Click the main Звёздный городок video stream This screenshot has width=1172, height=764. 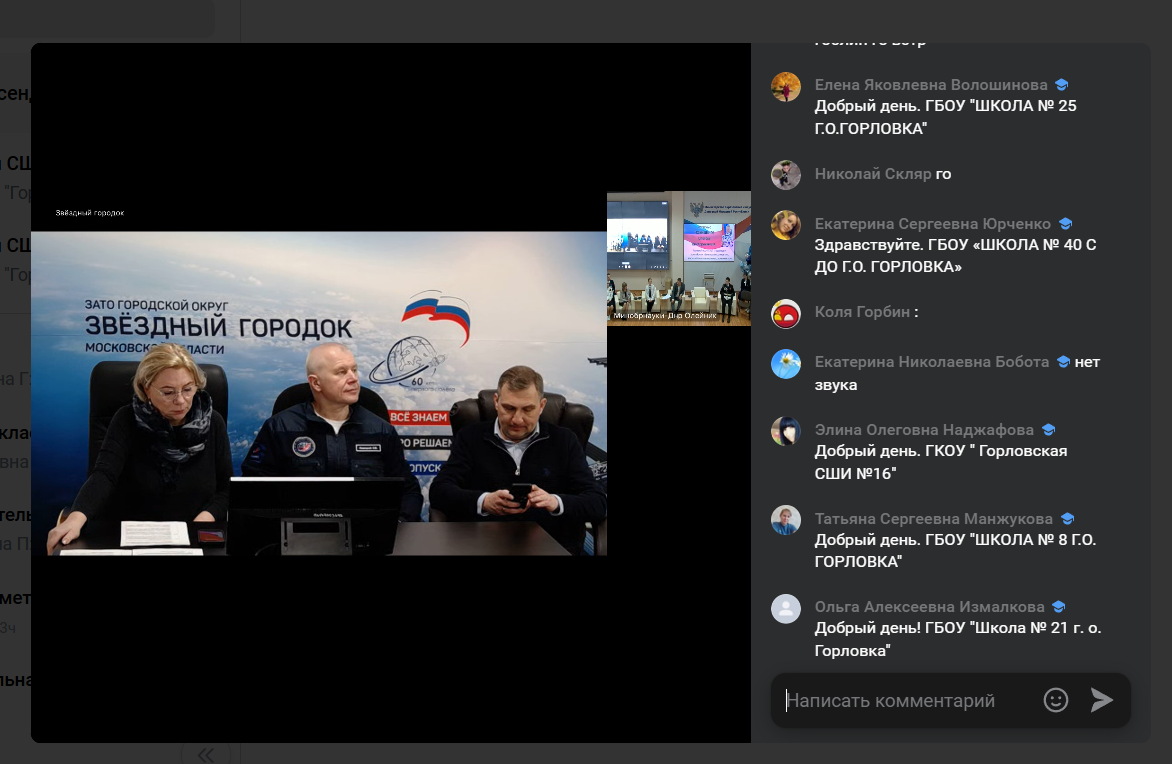319,393
